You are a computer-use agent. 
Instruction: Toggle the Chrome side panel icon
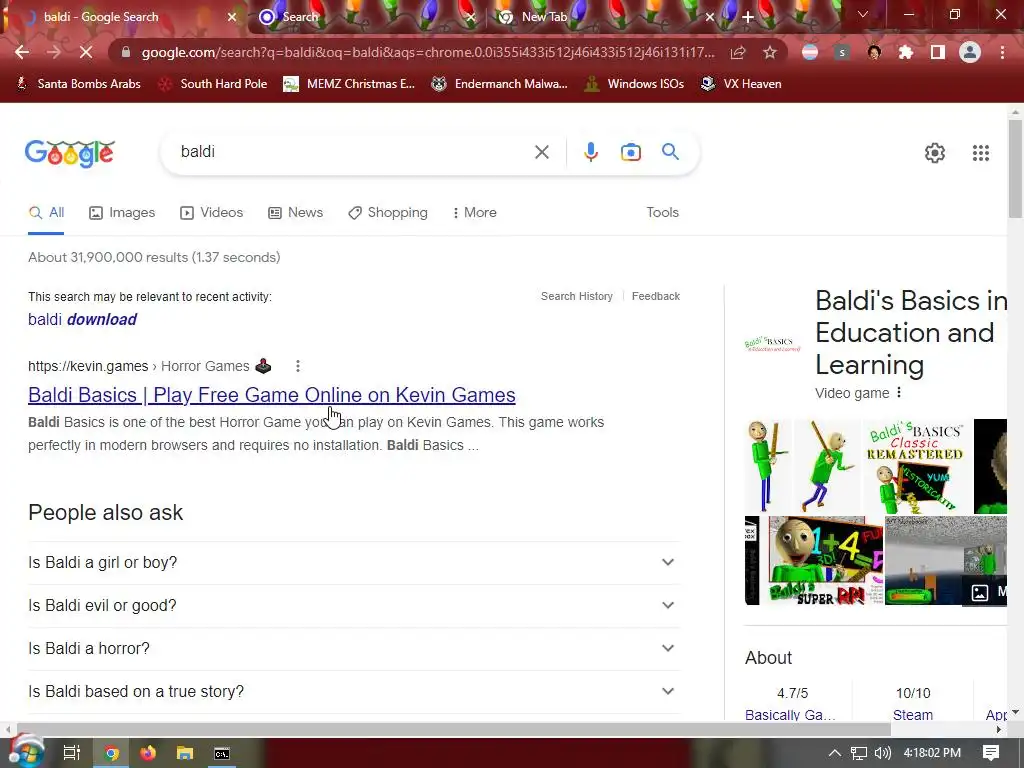[938, 52]
